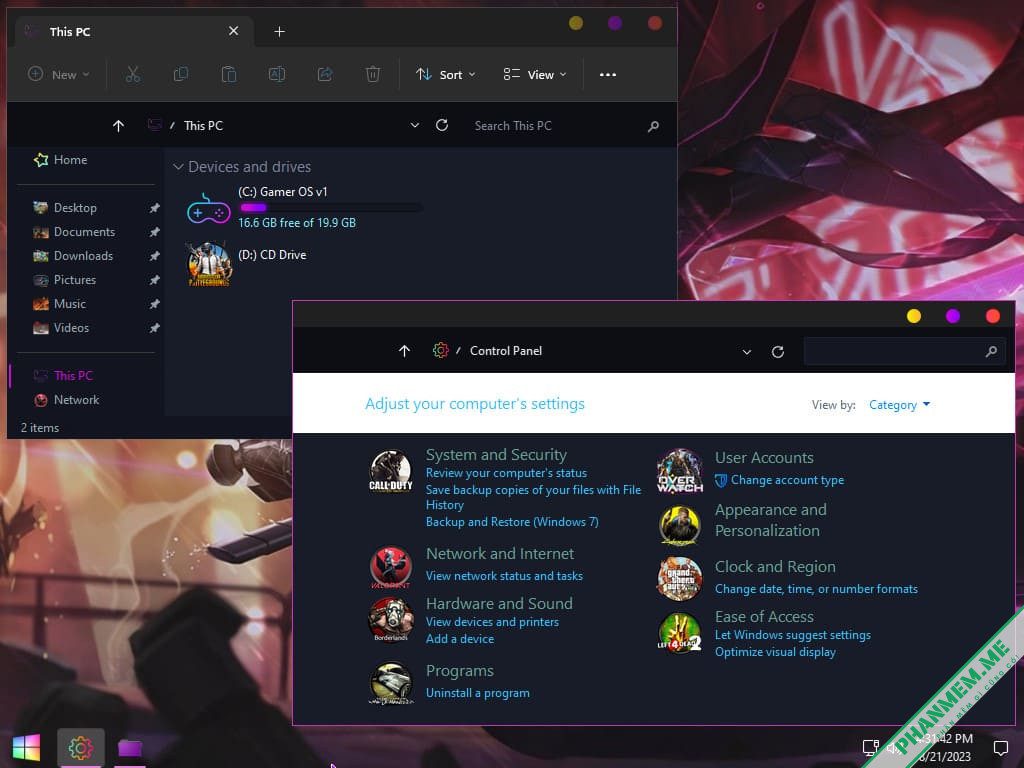Click the search magnifier in This PC window
Screen dimensions: 1024x768
(653, 126)
